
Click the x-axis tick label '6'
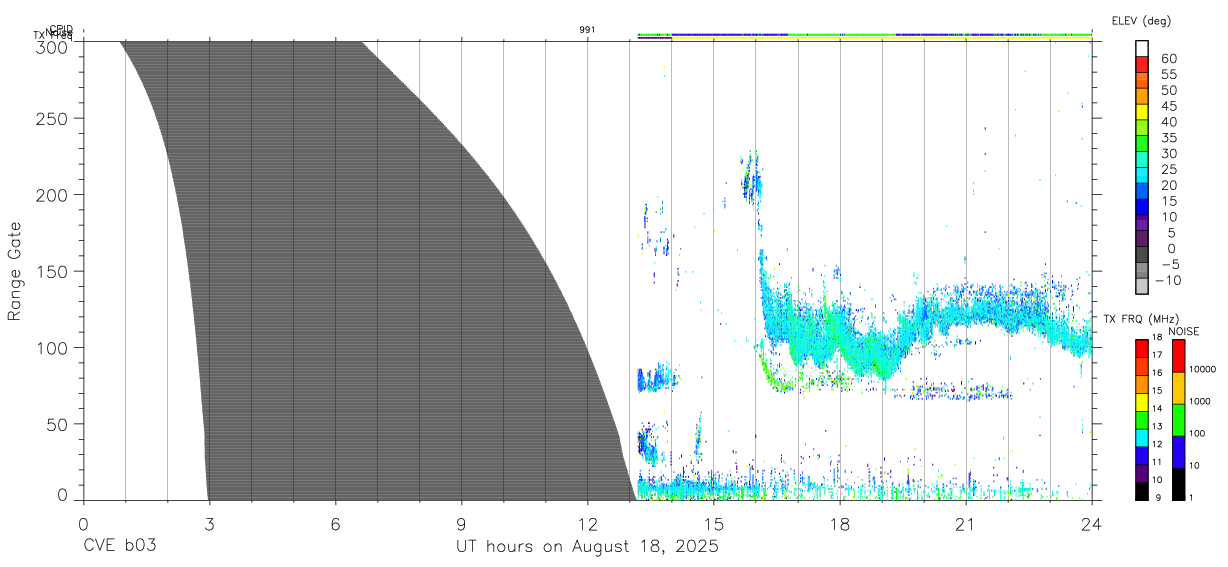335,525
